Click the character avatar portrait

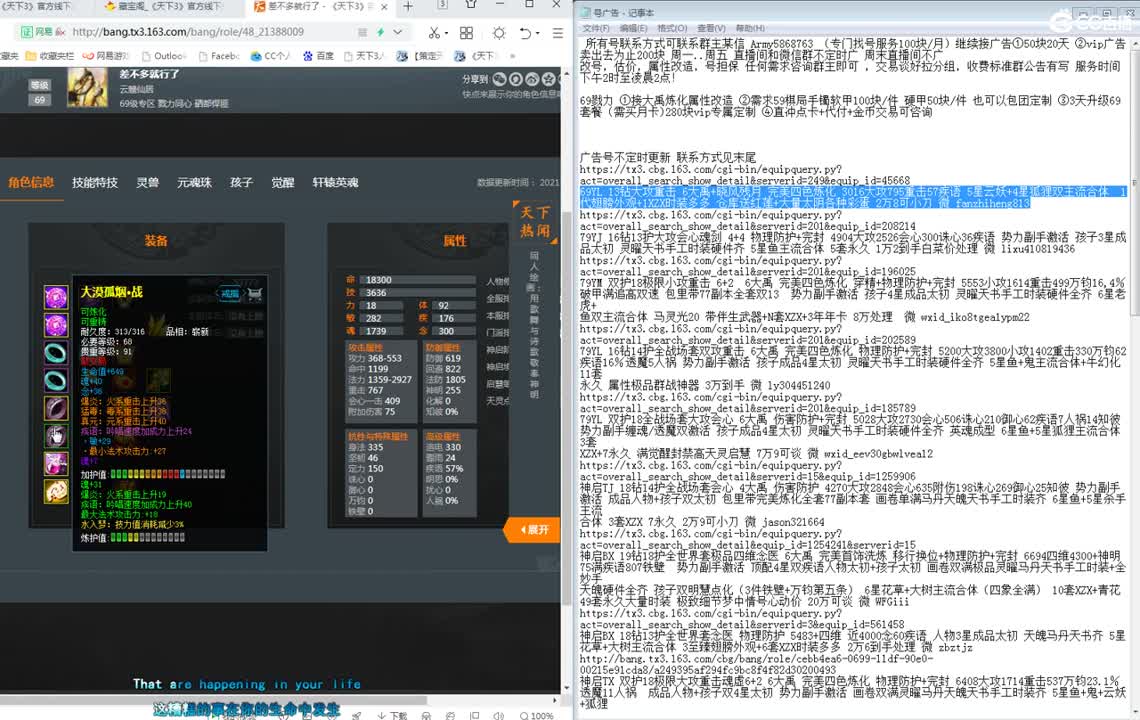tap(87, 87)
